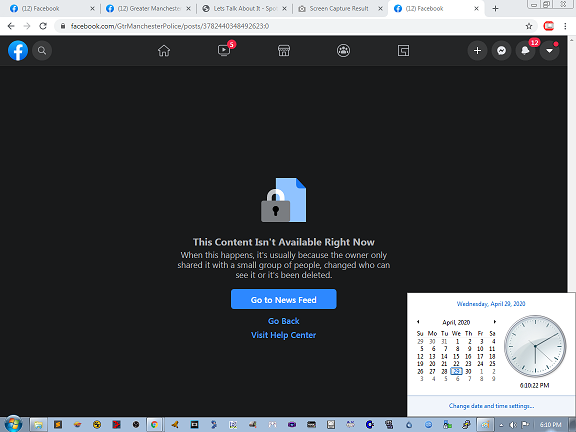Viewport: 576px width, 432px height.
Task: Open a new browser tab
Action: (x=495, y=8)
